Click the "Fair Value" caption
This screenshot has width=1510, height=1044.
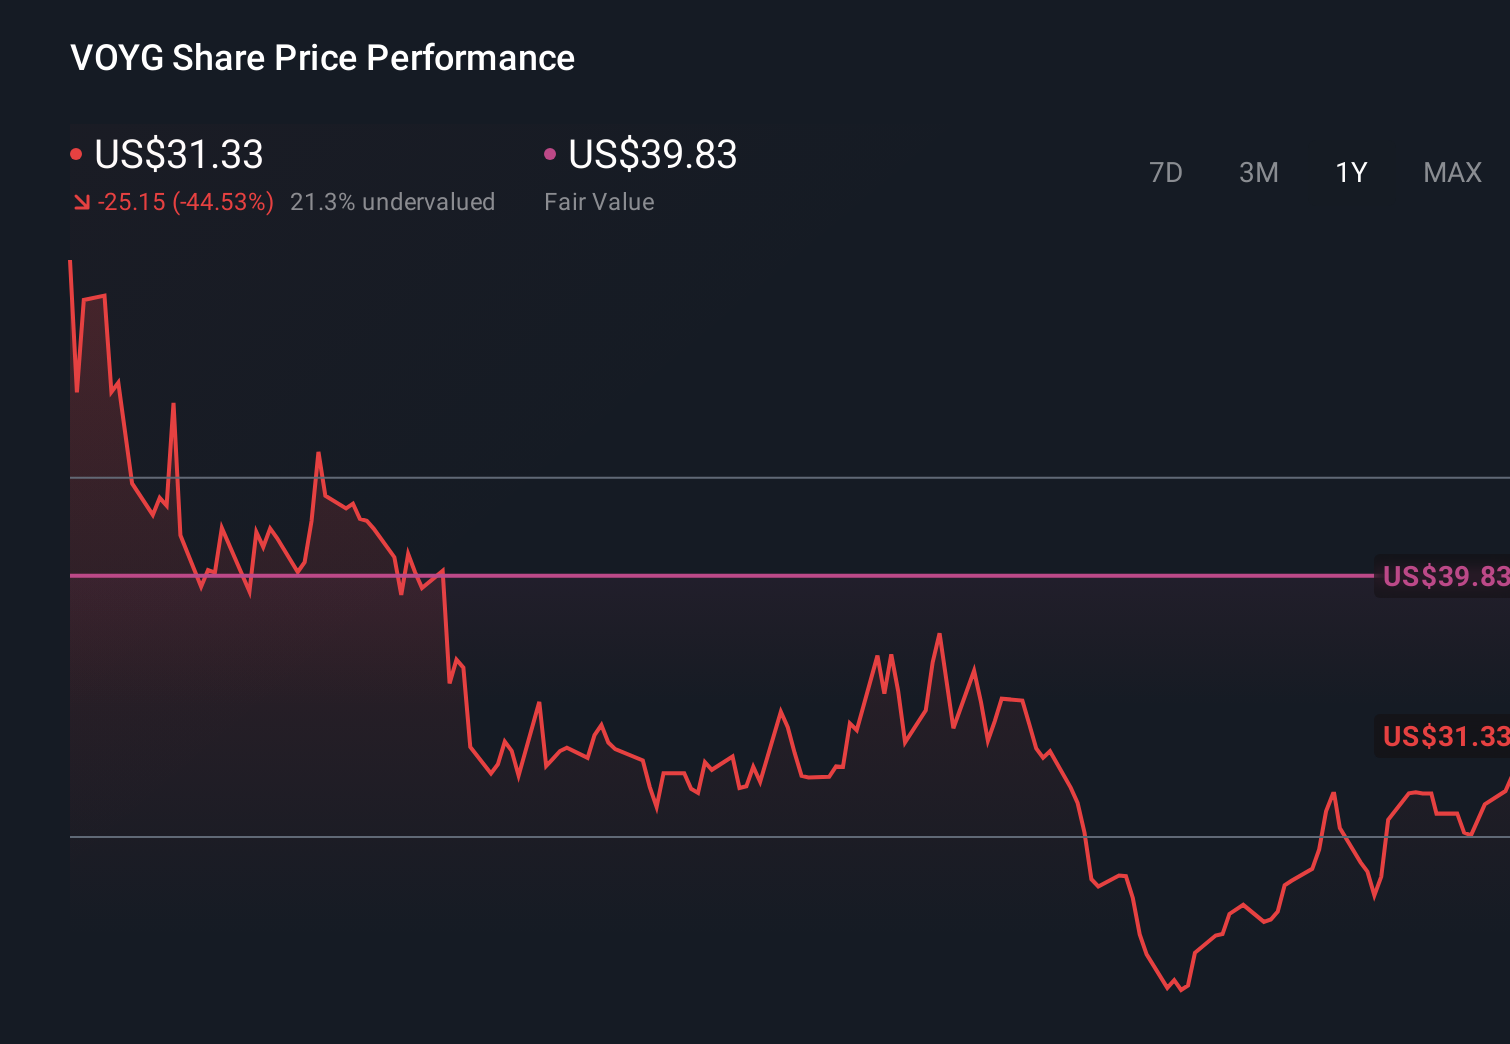click(x=599, y=202)
